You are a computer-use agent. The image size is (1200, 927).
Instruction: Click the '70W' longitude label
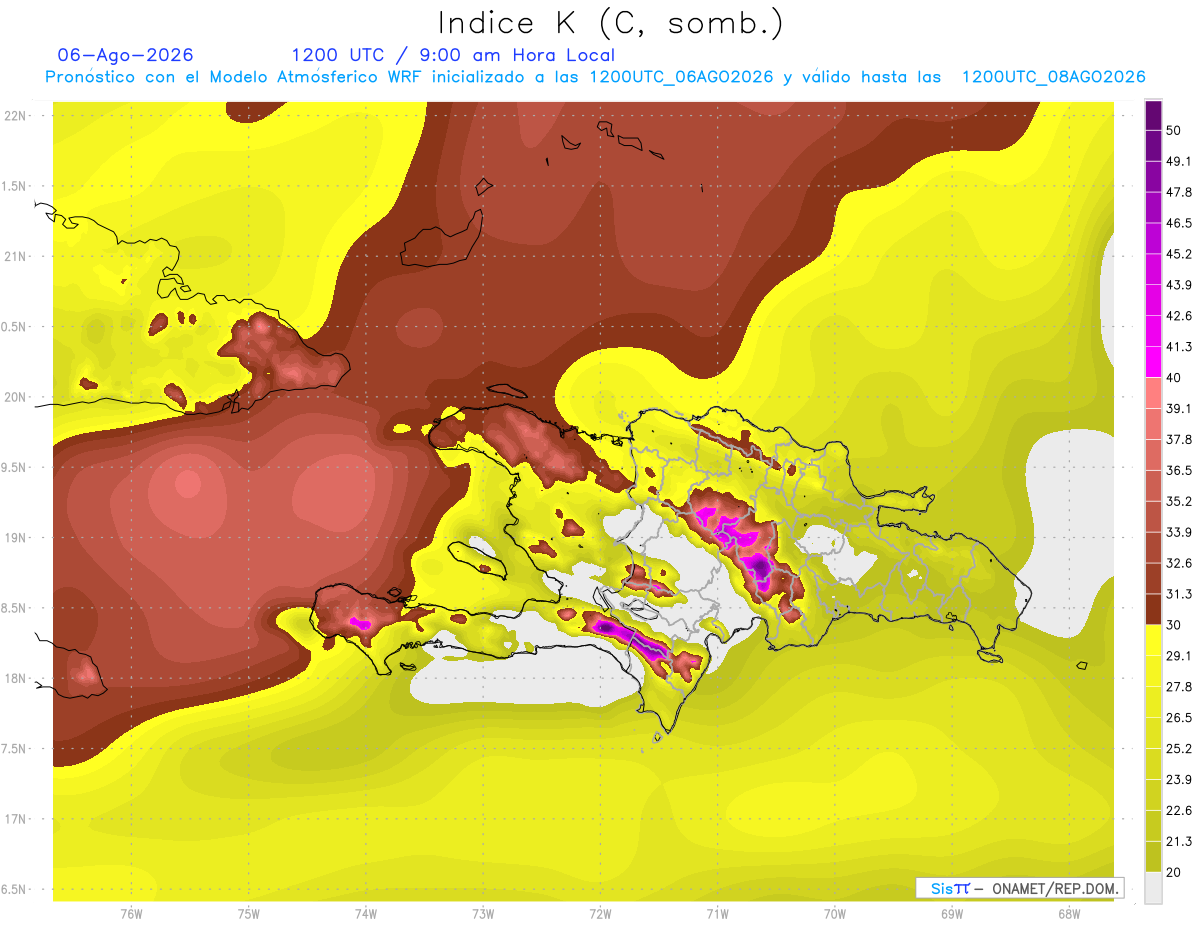click(835, 913)
